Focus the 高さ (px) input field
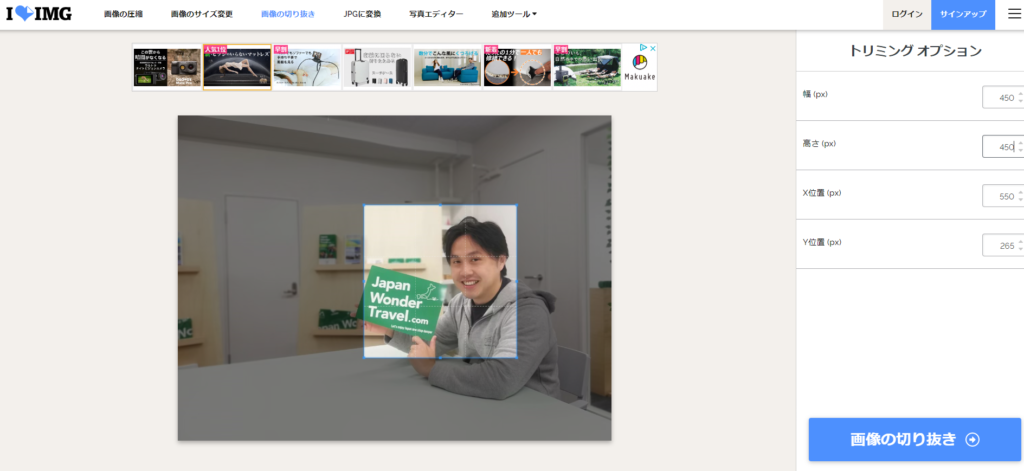Viewport: 1024px width, 471px height. click(x=1000, y=147)
